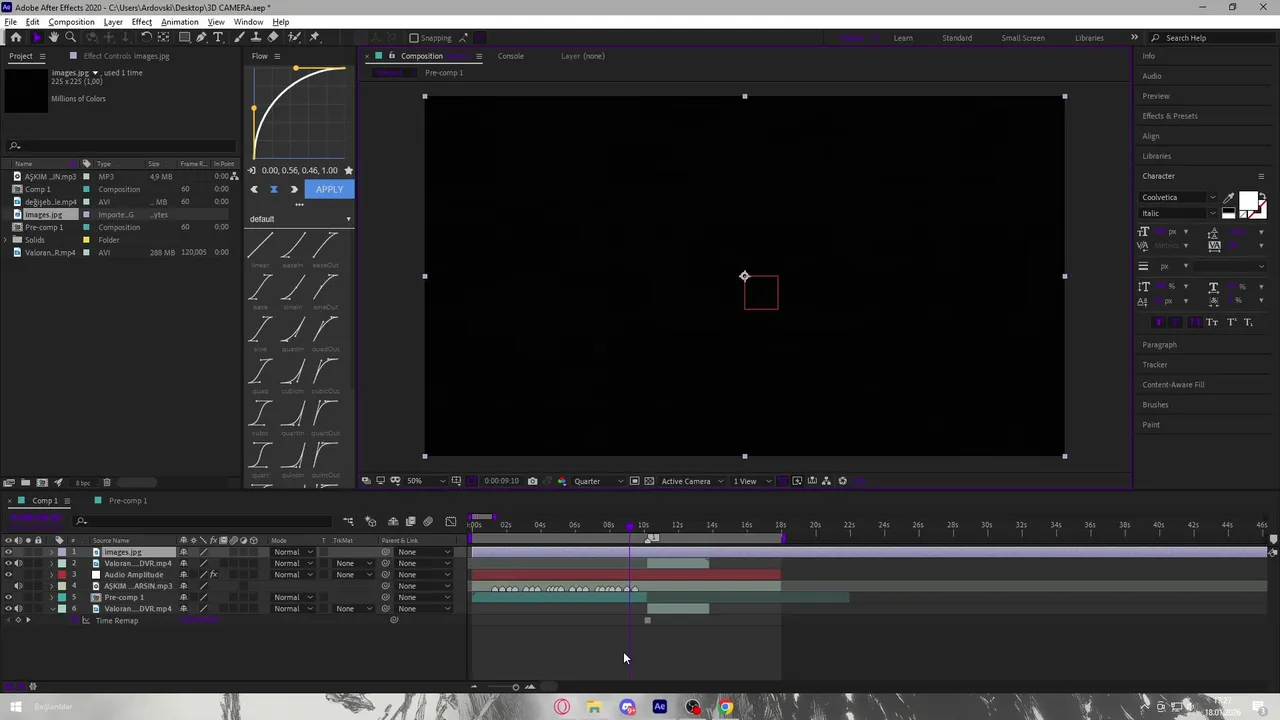Click the motion blur enable icon in the timeline
The image size is (1280, 720).
tap(428, 522)
